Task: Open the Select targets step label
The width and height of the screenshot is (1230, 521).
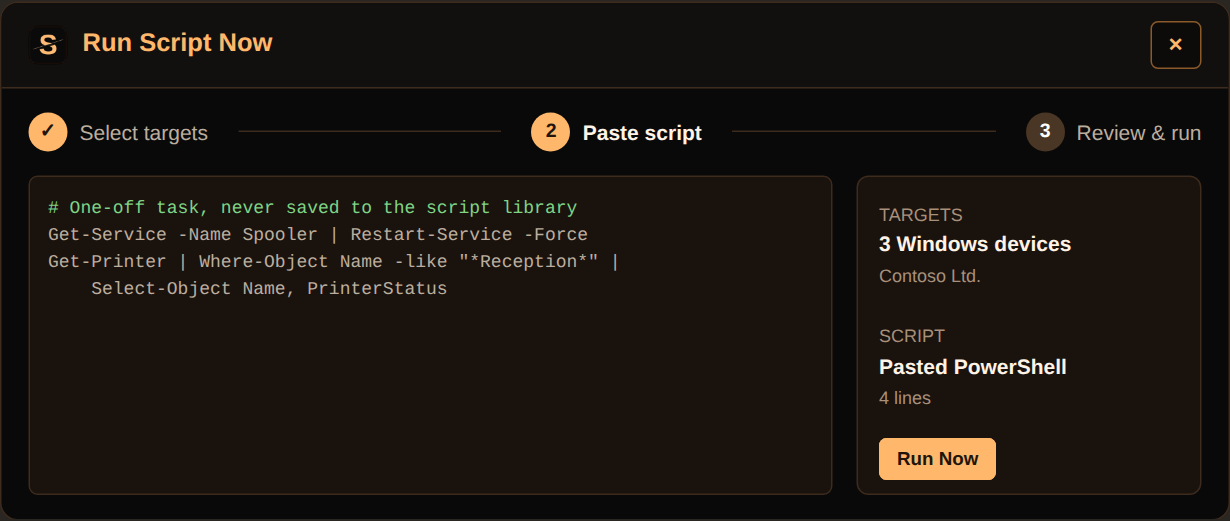Action: pos(144,133)
